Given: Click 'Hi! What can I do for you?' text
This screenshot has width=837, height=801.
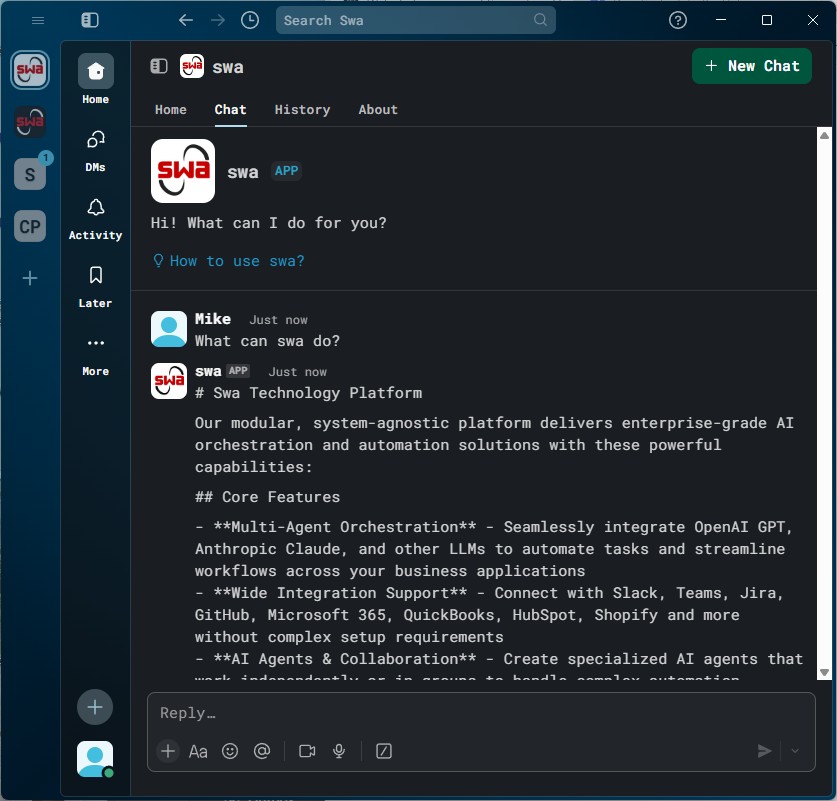Looking at the screenshot, I should 269,223.
